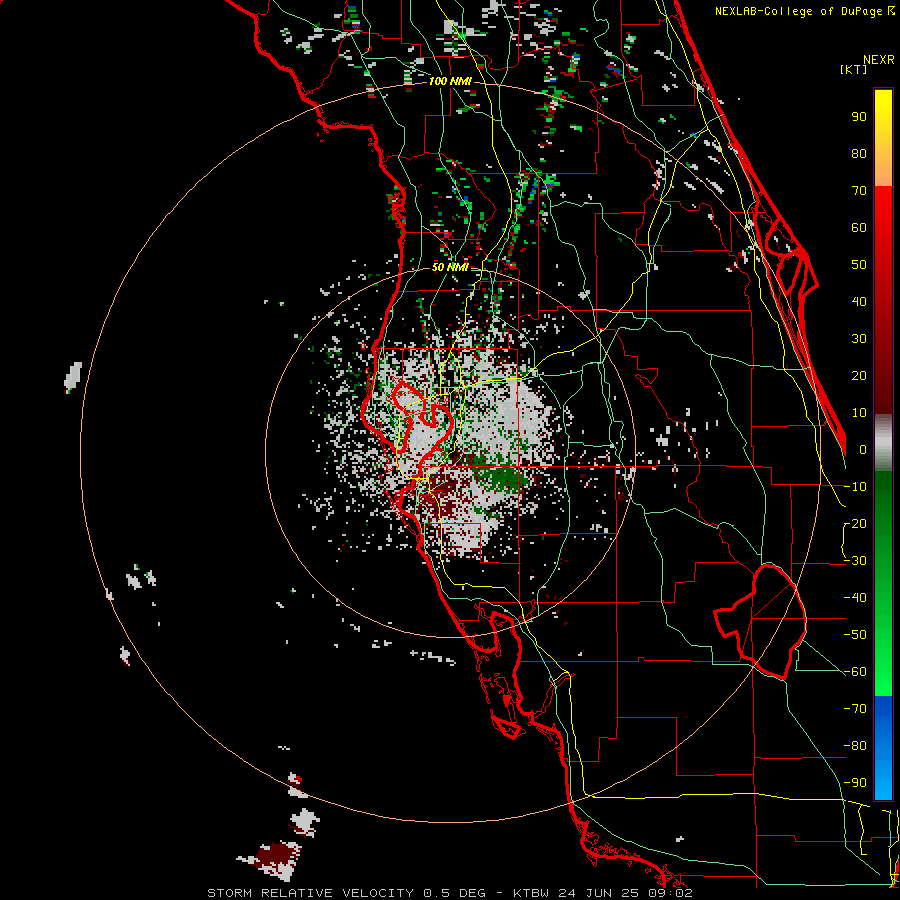The width and height of the screenshot is (900, 900).
Task: Click the -40 scale value
Action: 855,598
